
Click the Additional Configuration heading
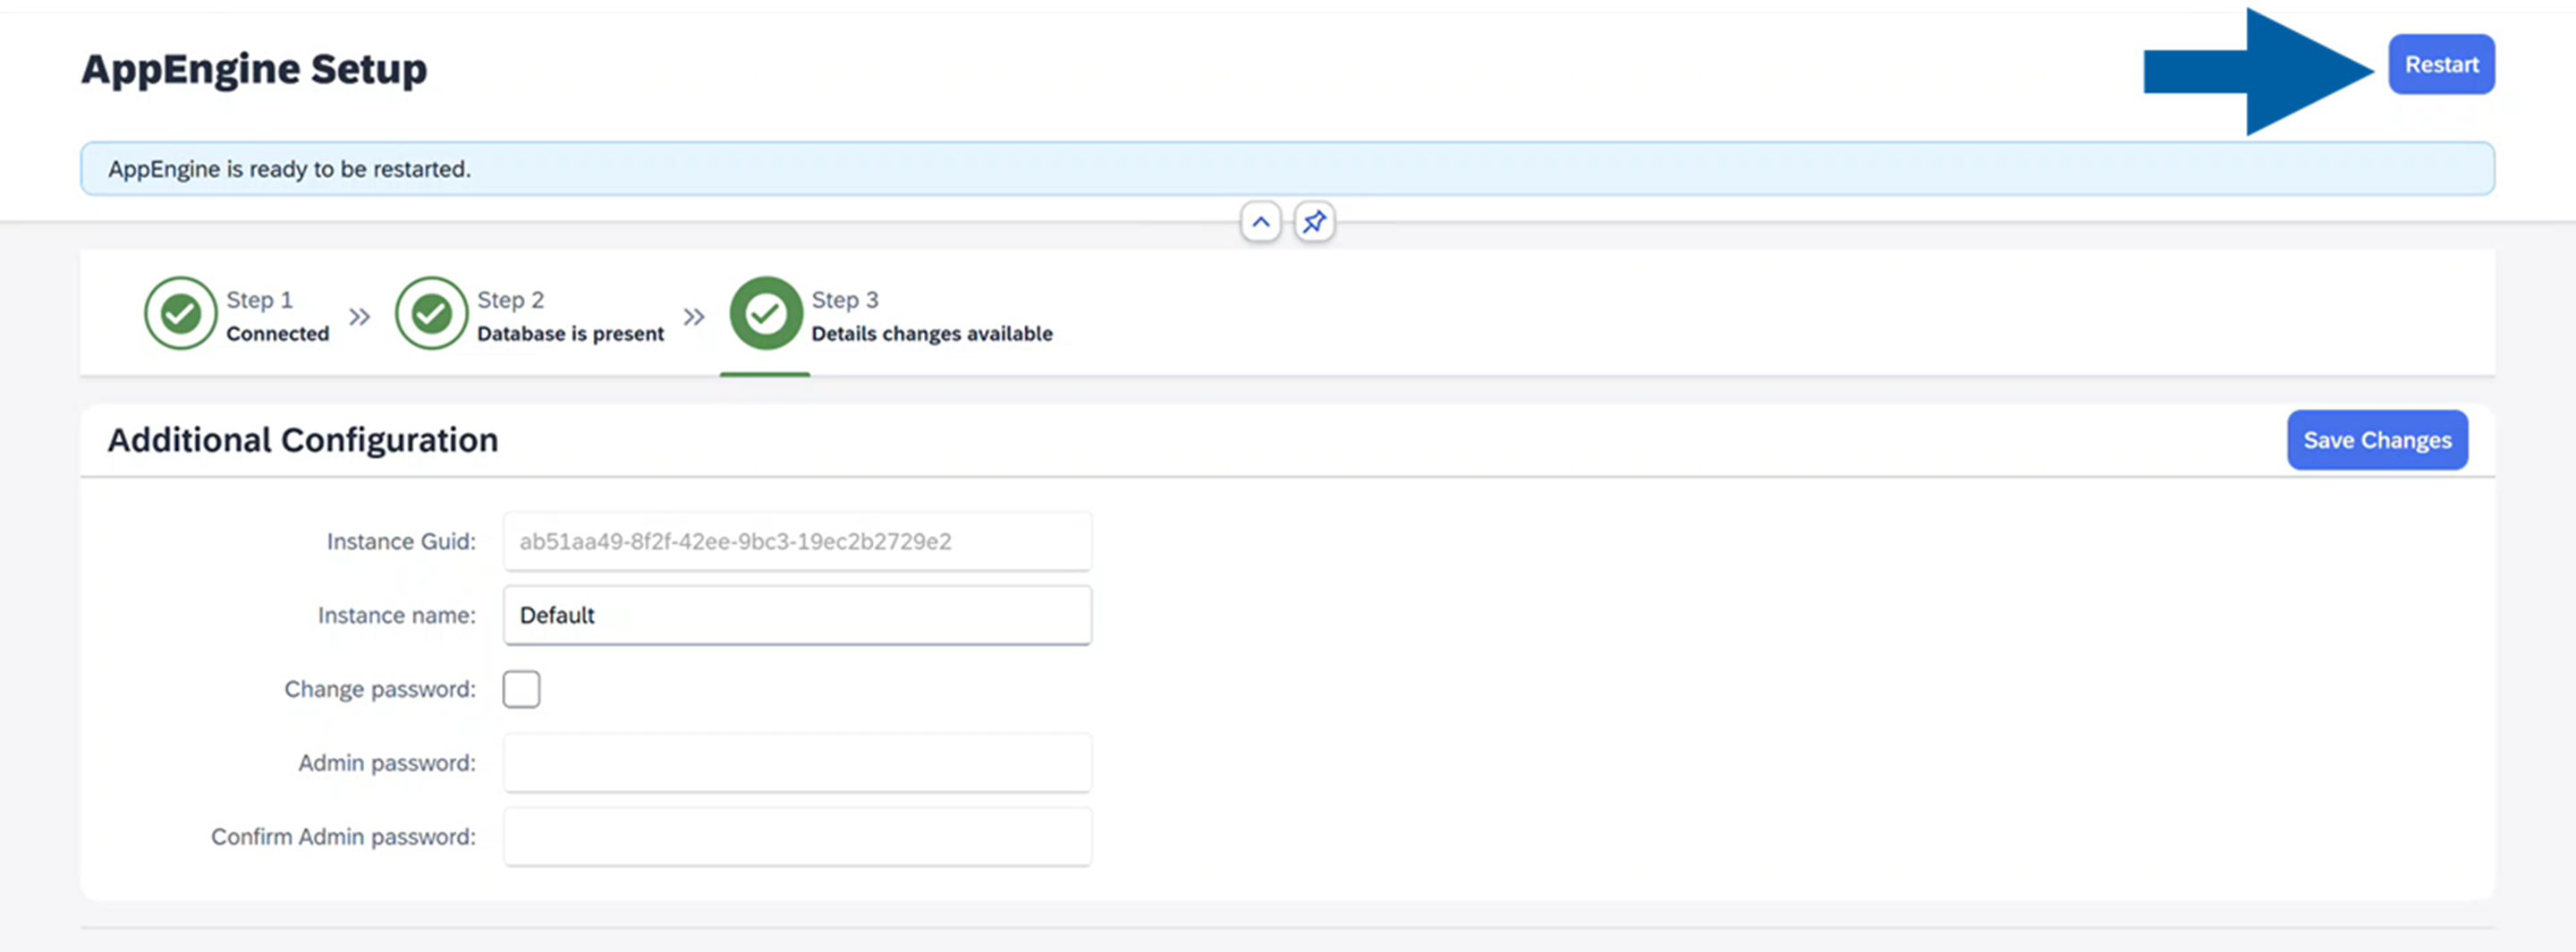tap(302, 440)
